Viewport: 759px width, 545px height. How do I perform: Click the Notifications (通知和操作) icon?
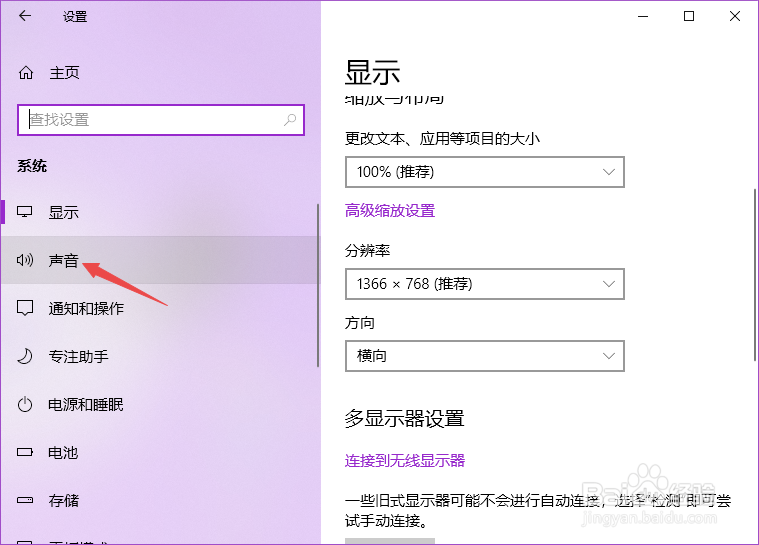[26, 308]
